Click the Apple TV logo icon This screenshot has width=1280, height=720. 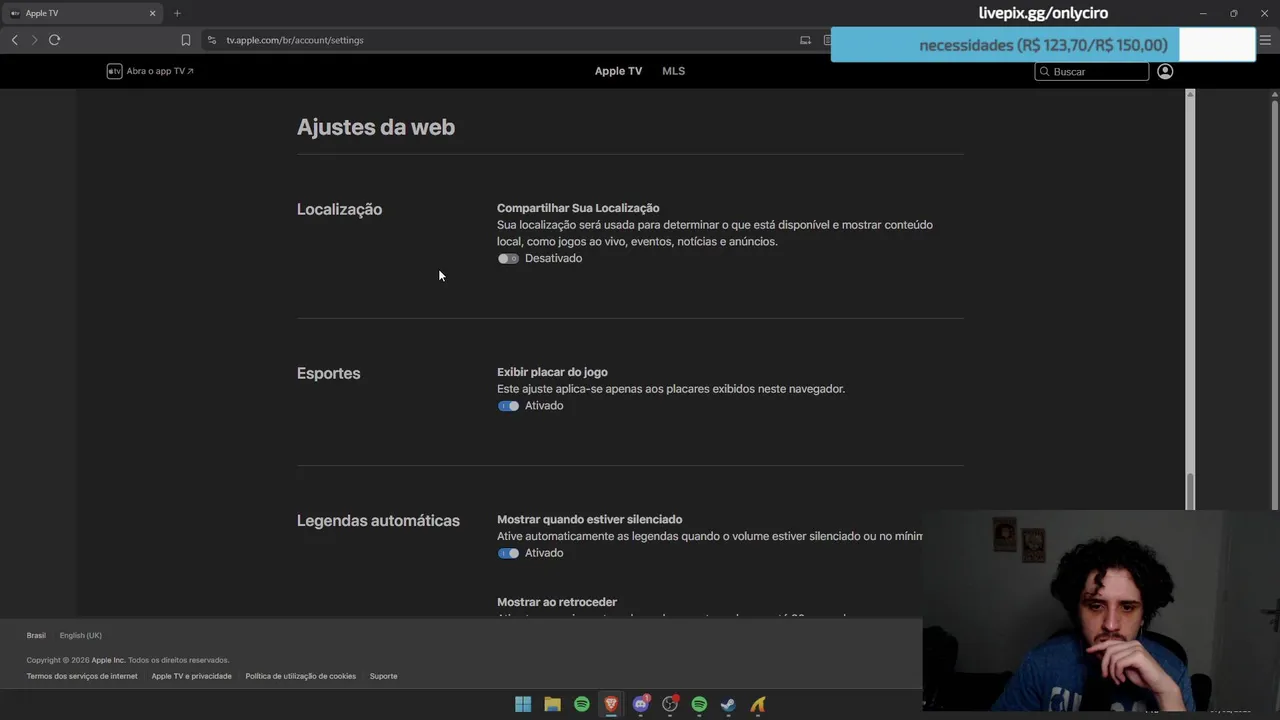tap(114, 71)
